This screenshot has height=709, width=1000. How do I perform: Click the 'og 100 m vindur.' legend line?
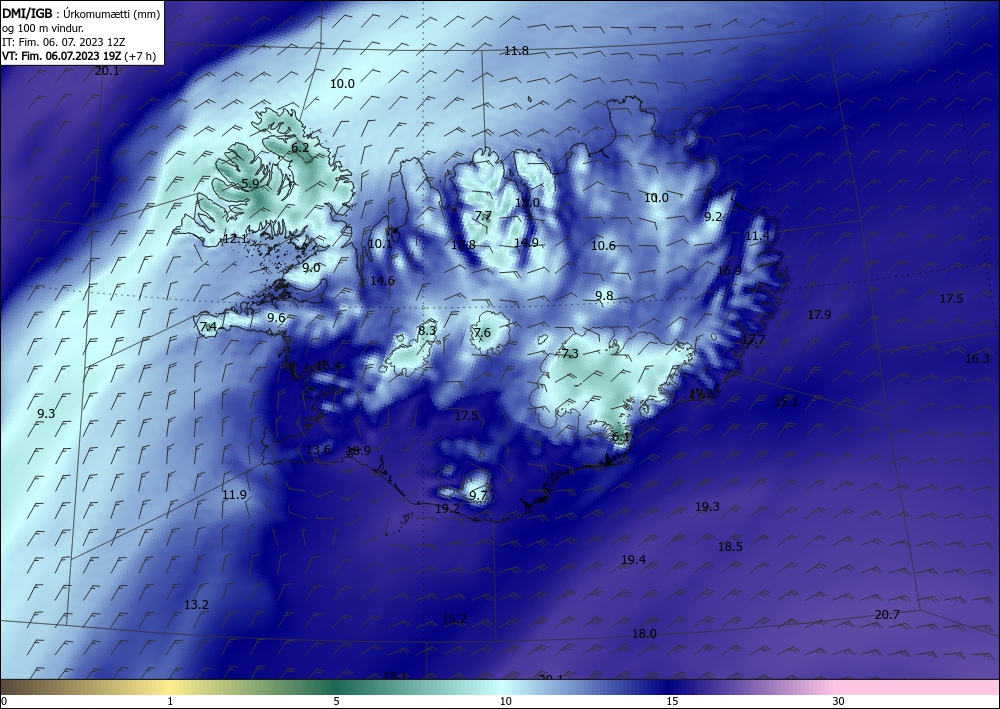click(x=43, y=27)
